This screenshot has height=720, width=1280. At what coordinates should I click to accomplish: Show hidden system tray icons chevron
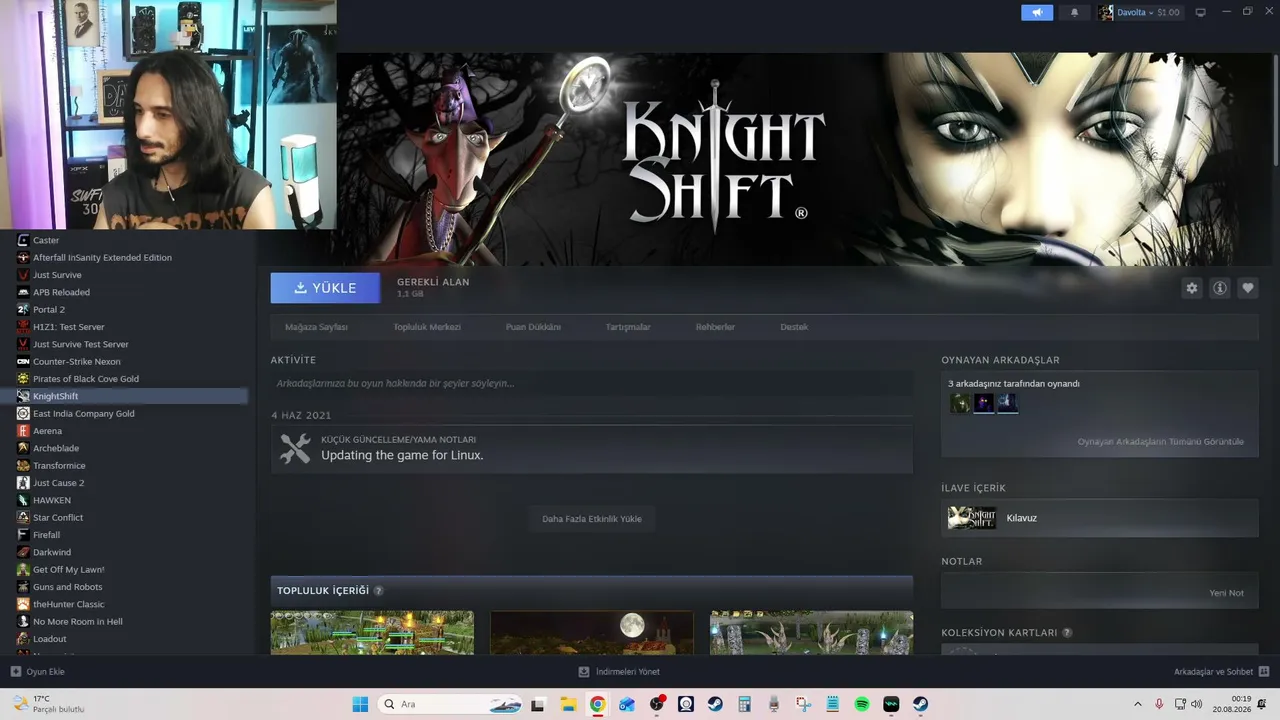1137,704
